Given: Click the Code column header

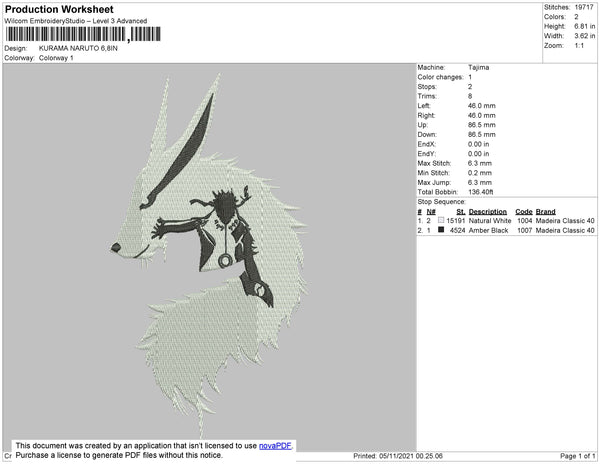Looking at the screenshot, I should point(524,211).
